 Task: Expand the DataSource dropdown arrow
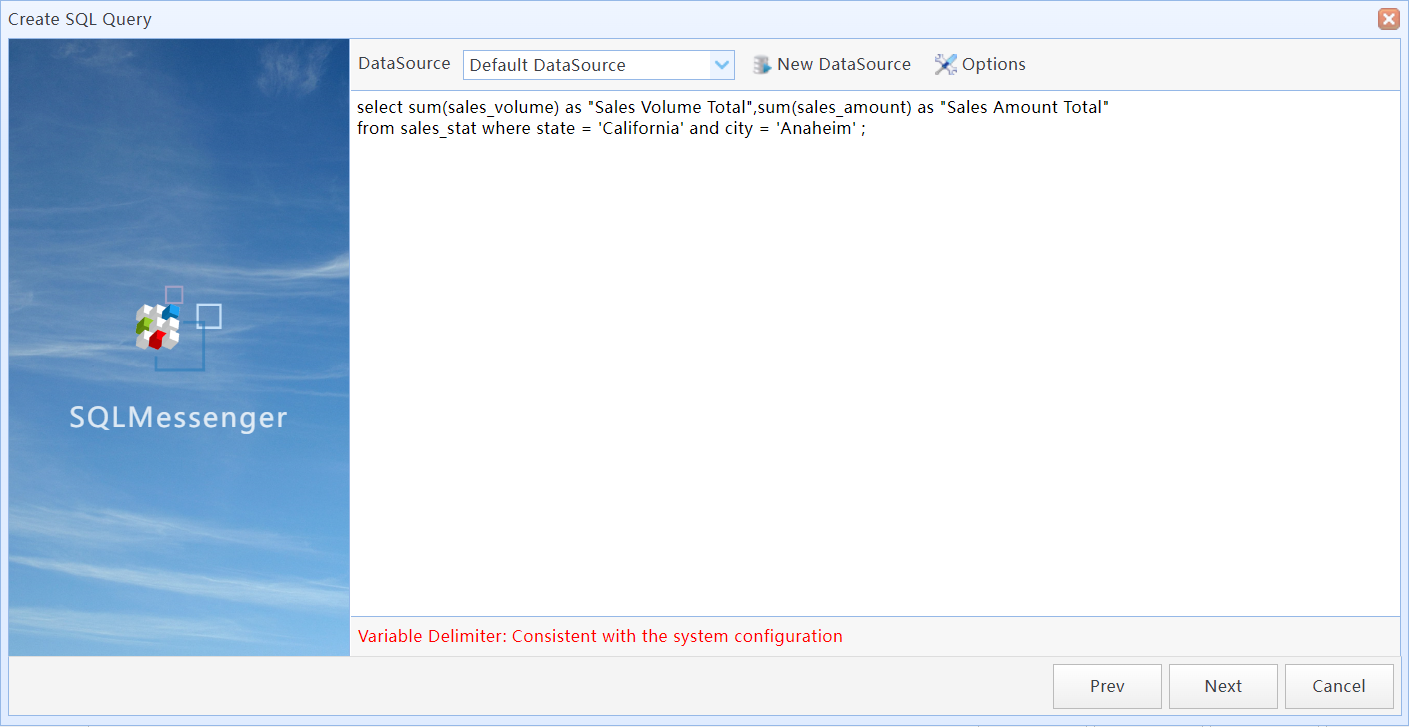(722, 65)
